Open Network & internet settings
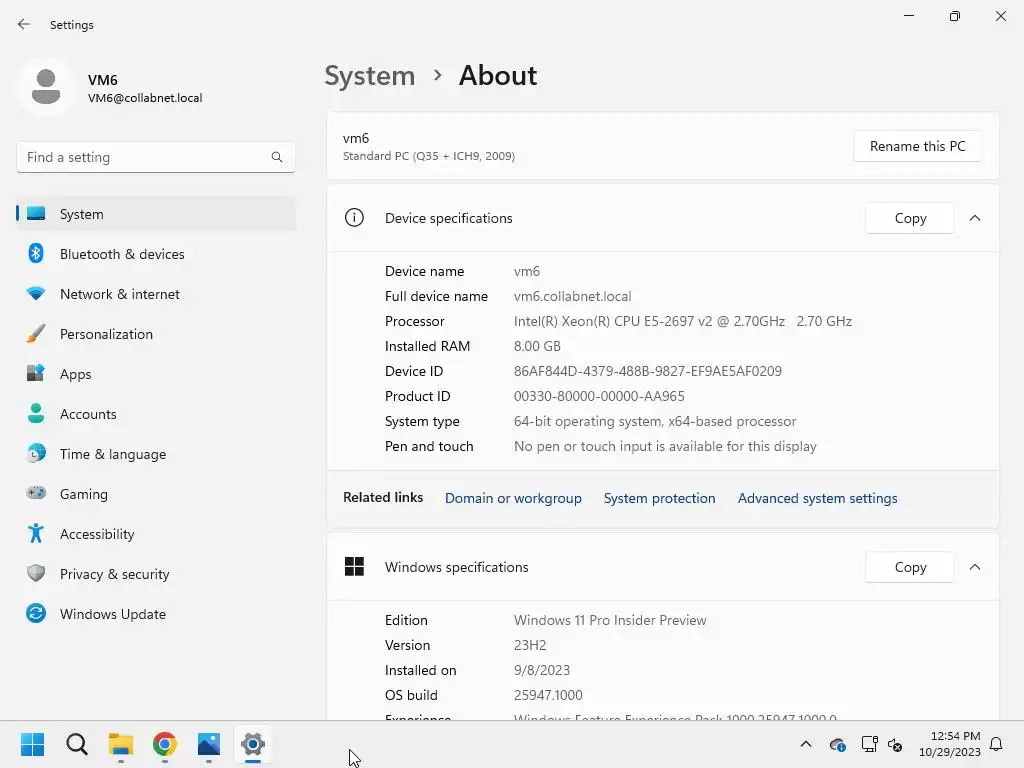The image size is (1024, 768). [155, 294]
